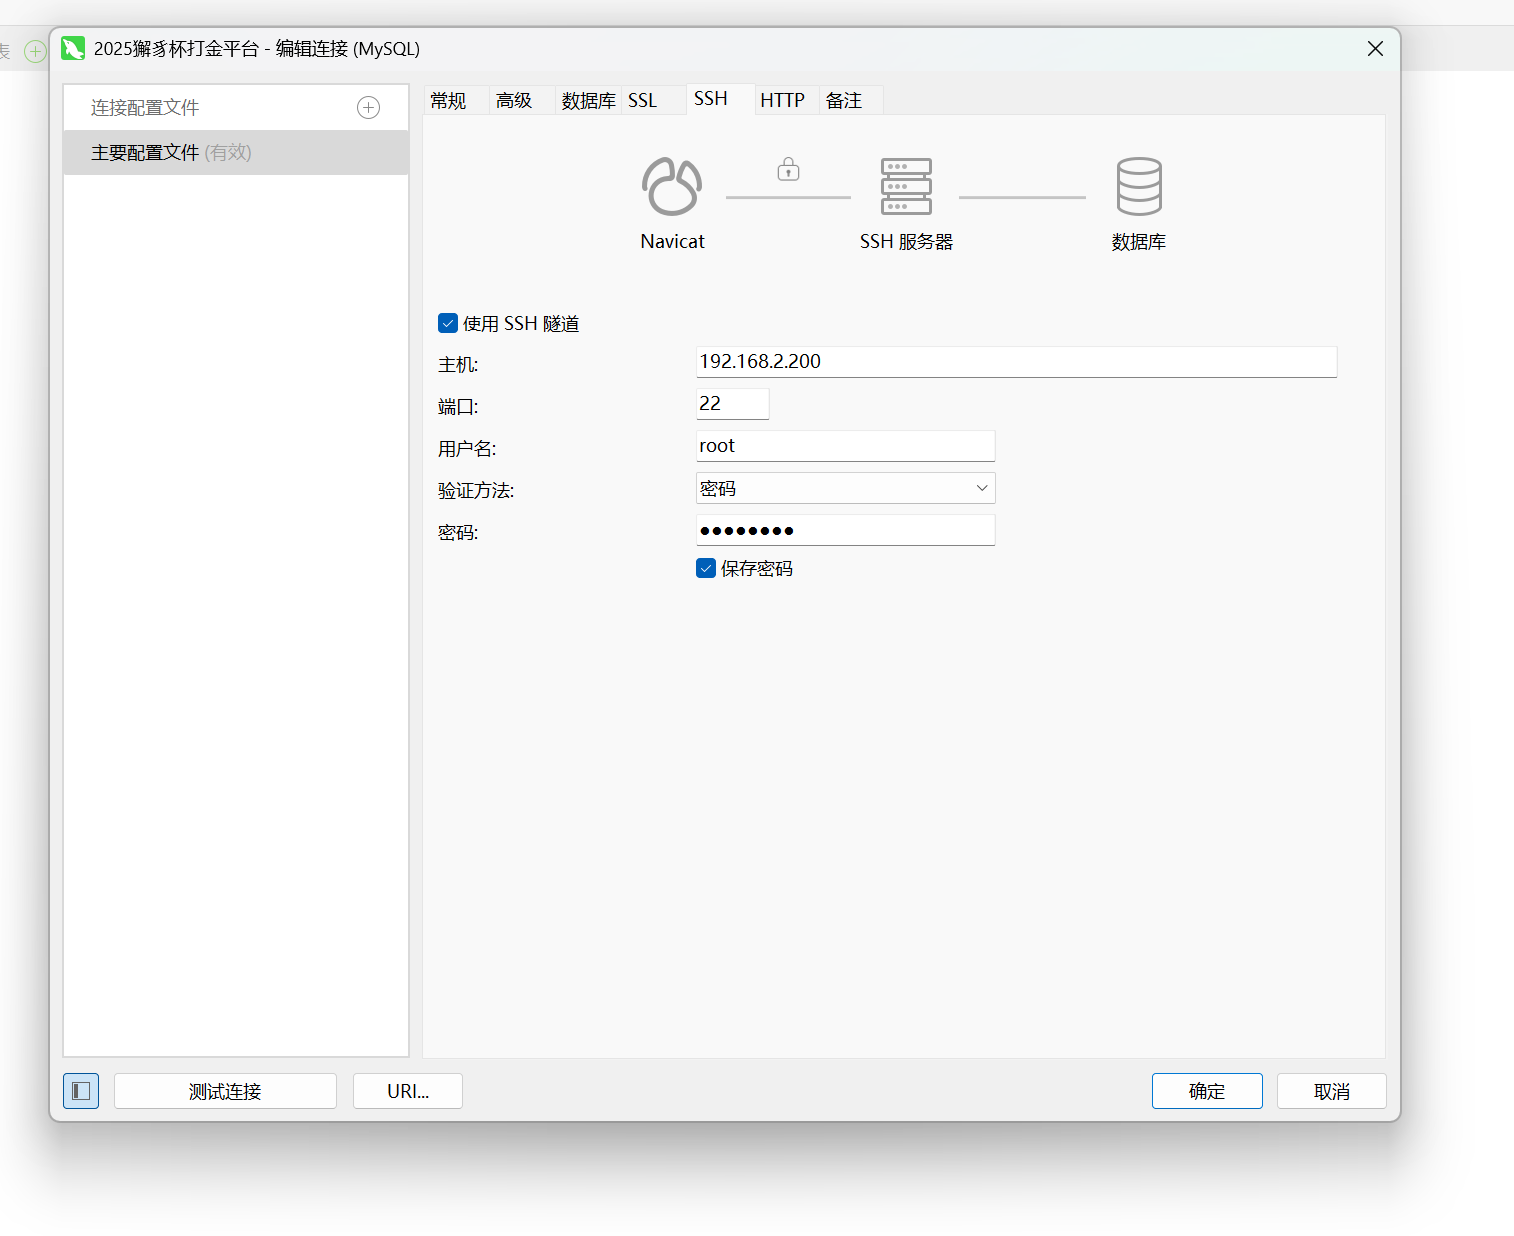Click the 用户名: label
The height and width of the screenshot is (1236, 1514).
point(467,449)
